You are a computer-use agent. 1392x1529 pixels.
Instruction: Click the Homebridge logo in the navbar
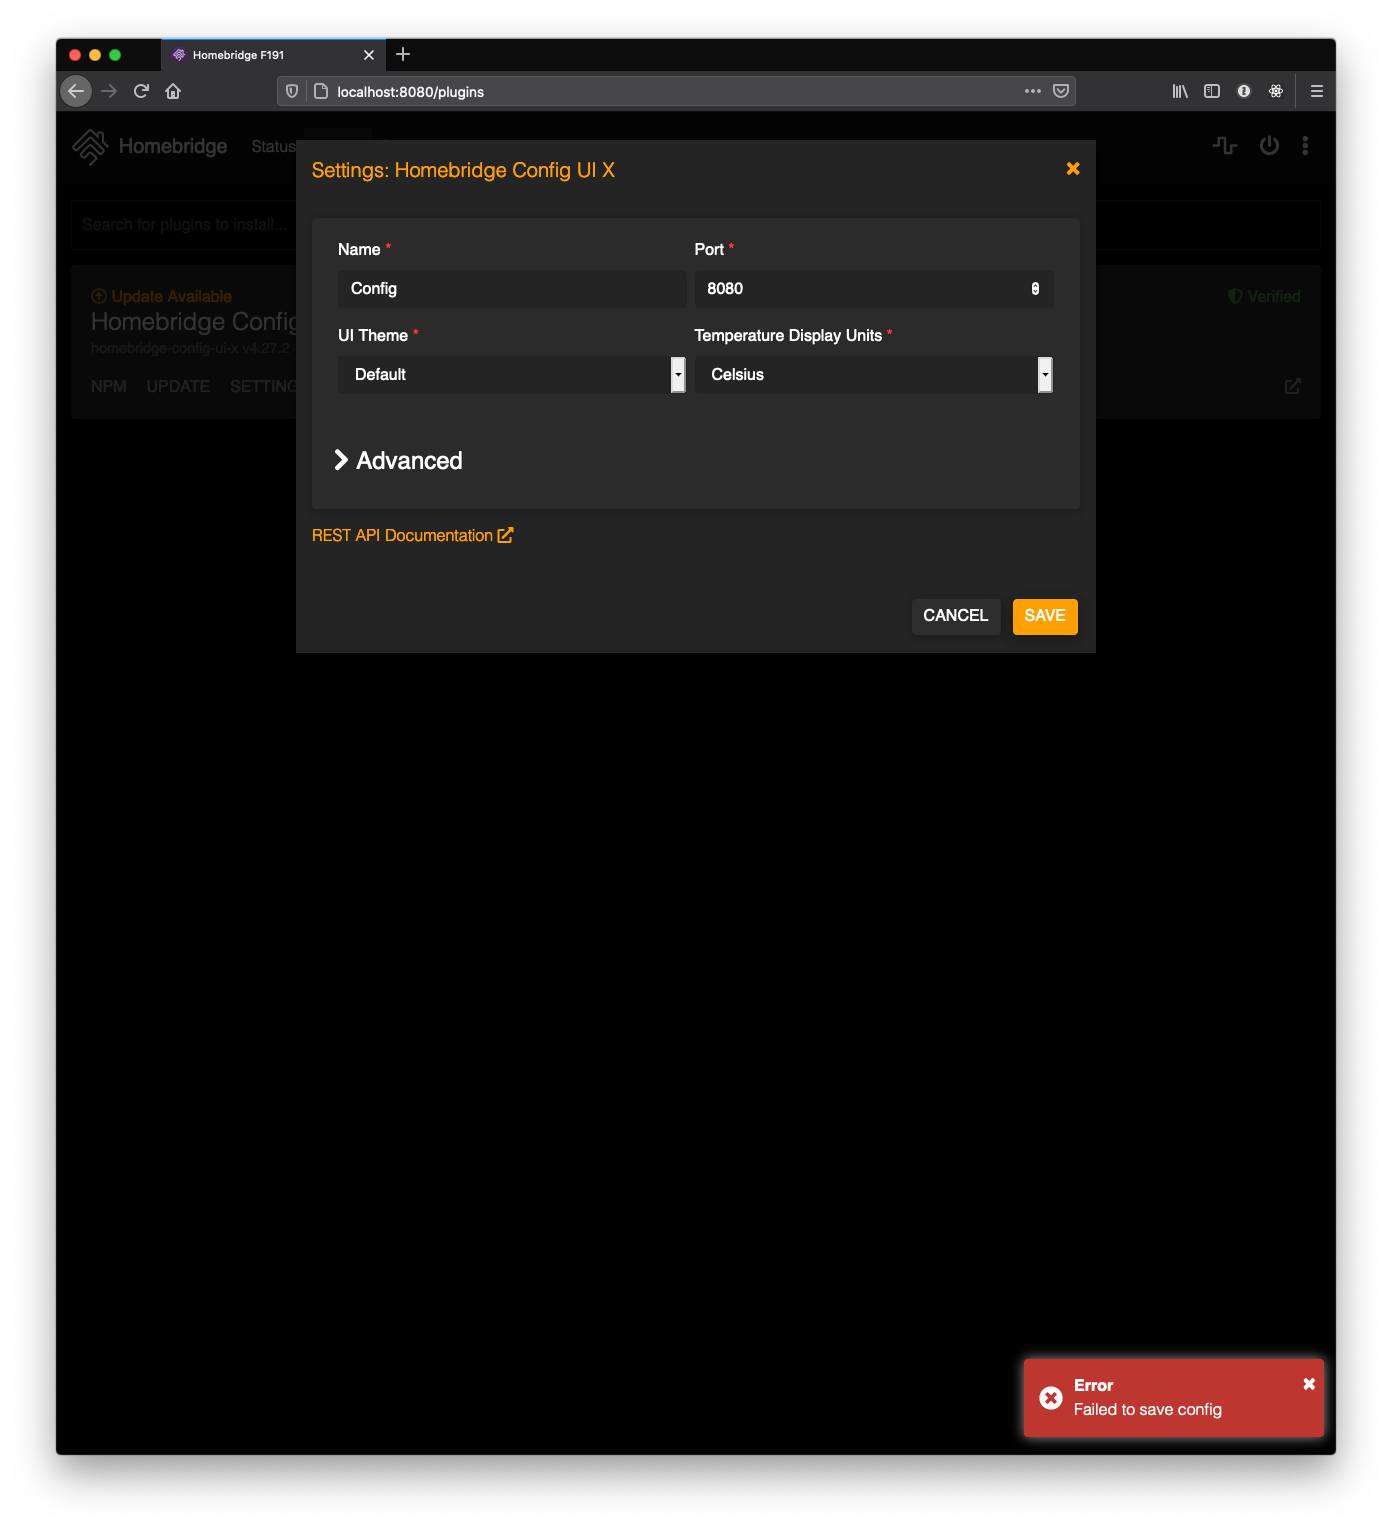point(91,146)
